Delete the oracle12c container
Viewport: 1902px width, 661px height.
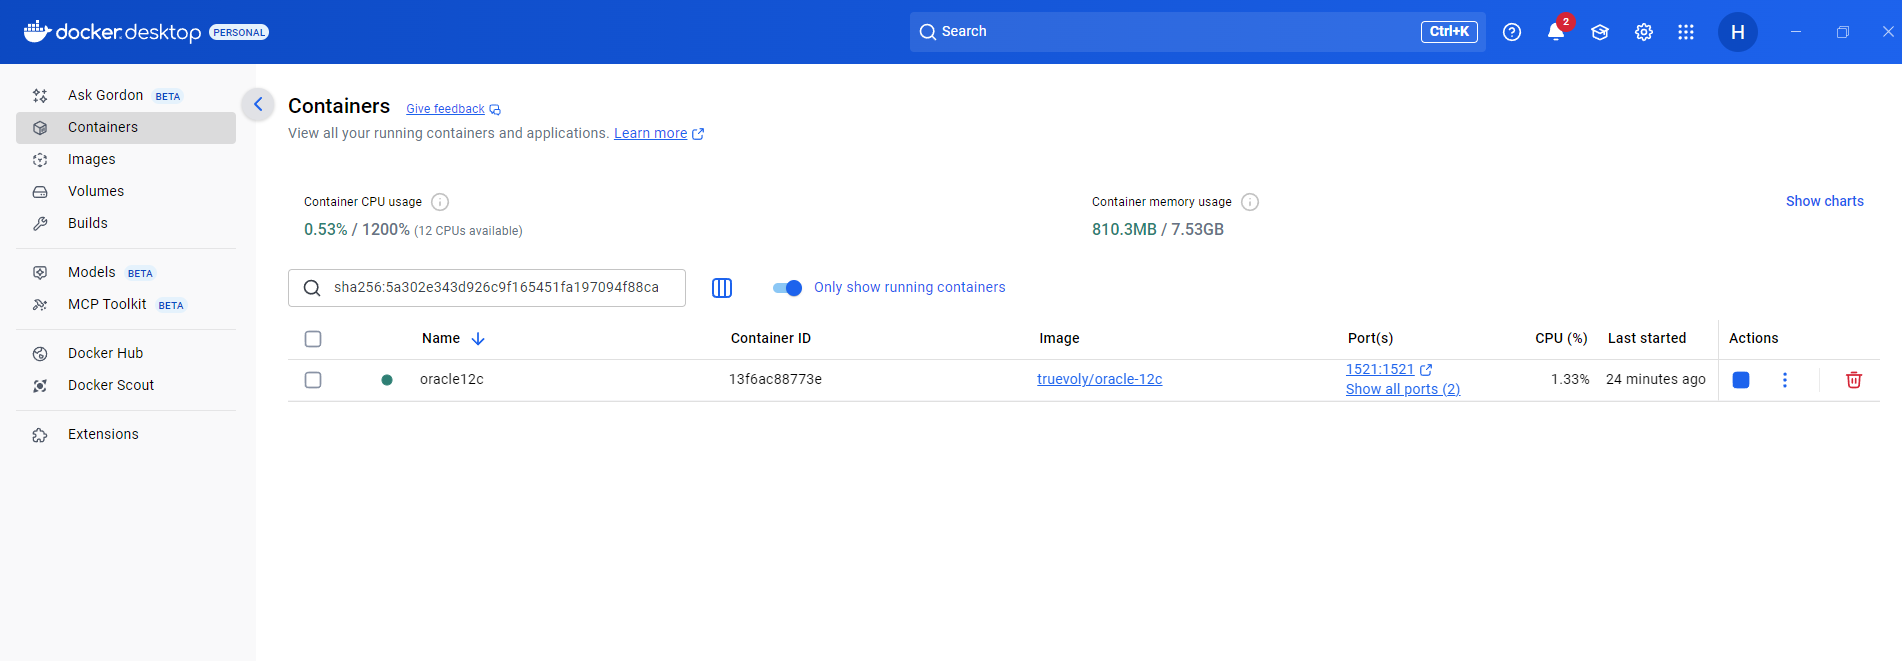pyautogui.click(x=1854, y=380)
